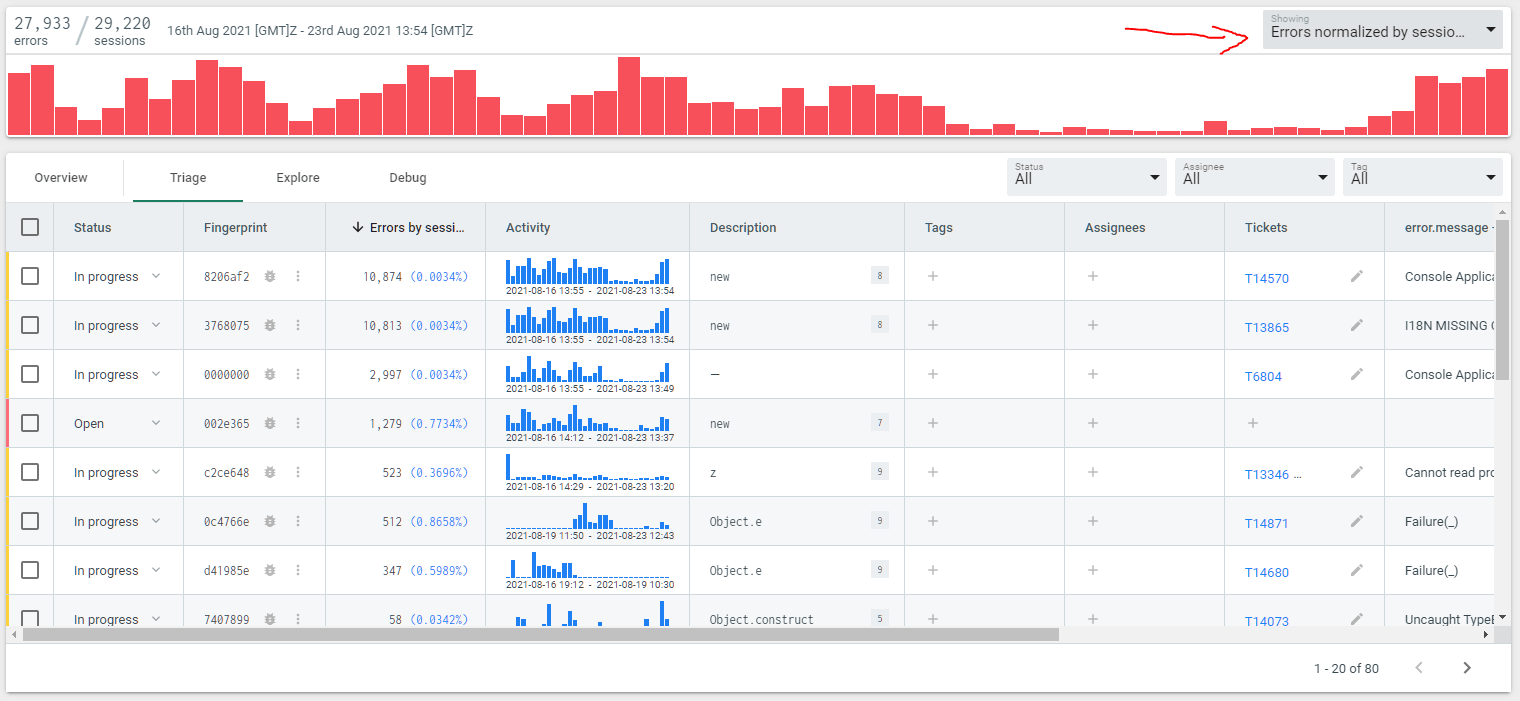Open ticket link T13865
The height and width of the screenshot is (701, 1520).
[1266, 327]
